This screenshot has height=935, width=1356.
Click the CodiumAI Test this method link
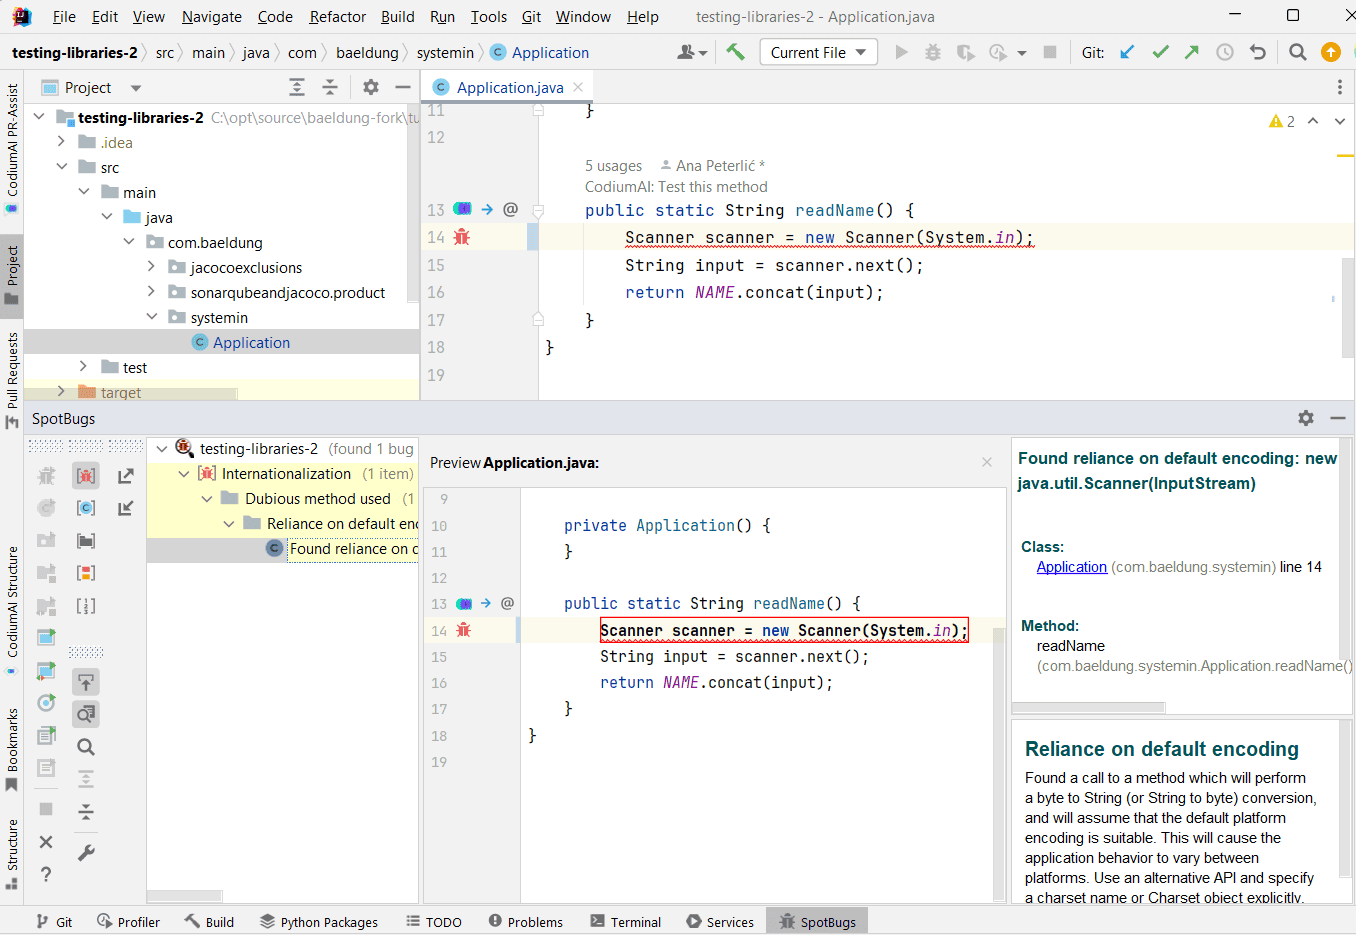[676, 186]
